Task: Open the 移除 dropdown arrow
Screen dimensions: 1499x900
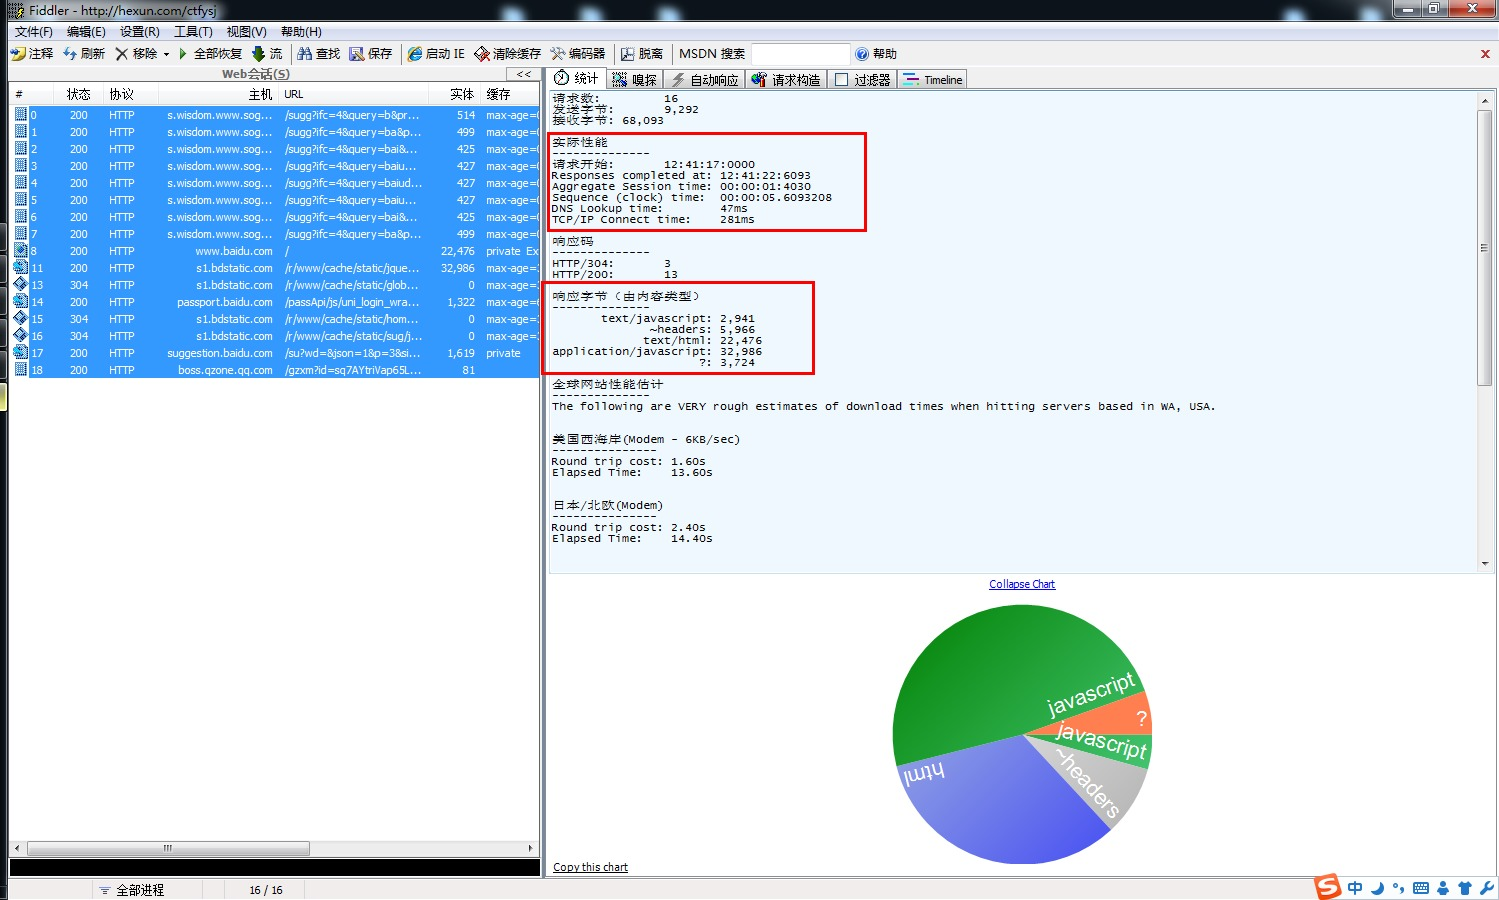Action: tap(167, 53)
